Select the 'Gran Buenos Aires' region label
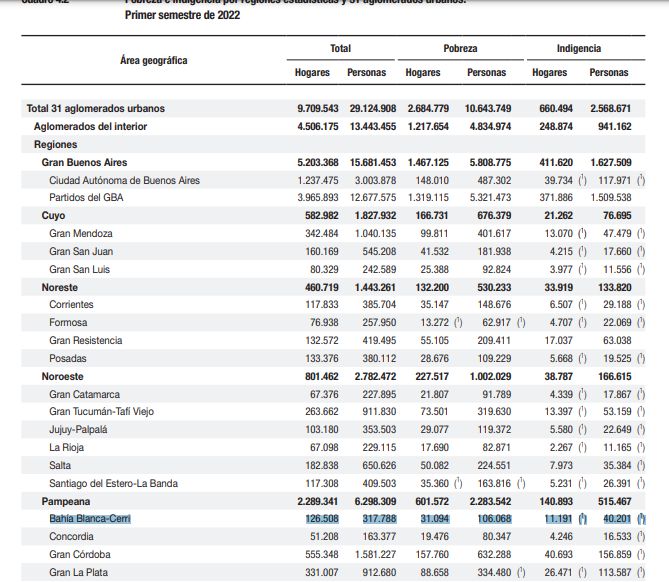The image size is (669, 582). click(x=84, y=162)
